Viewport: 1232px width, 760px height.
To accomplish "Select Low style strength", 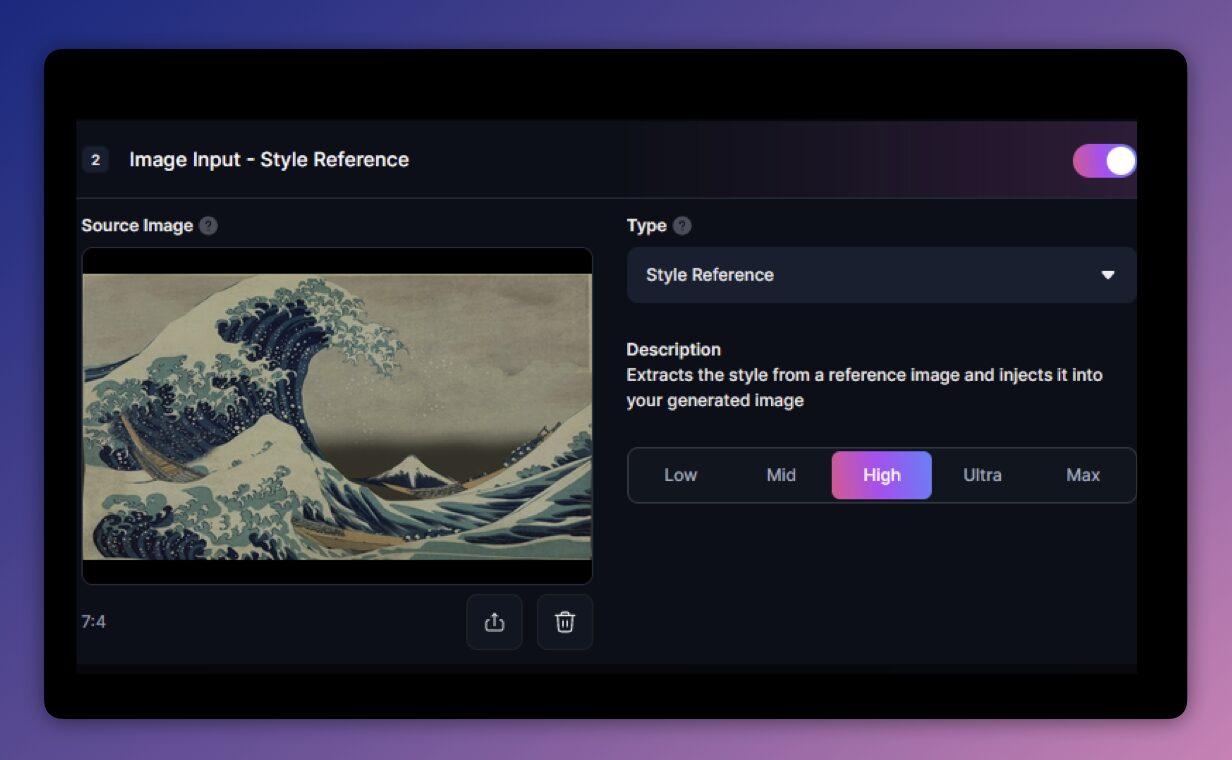I will pyautogui.click(x=680, y=475).
